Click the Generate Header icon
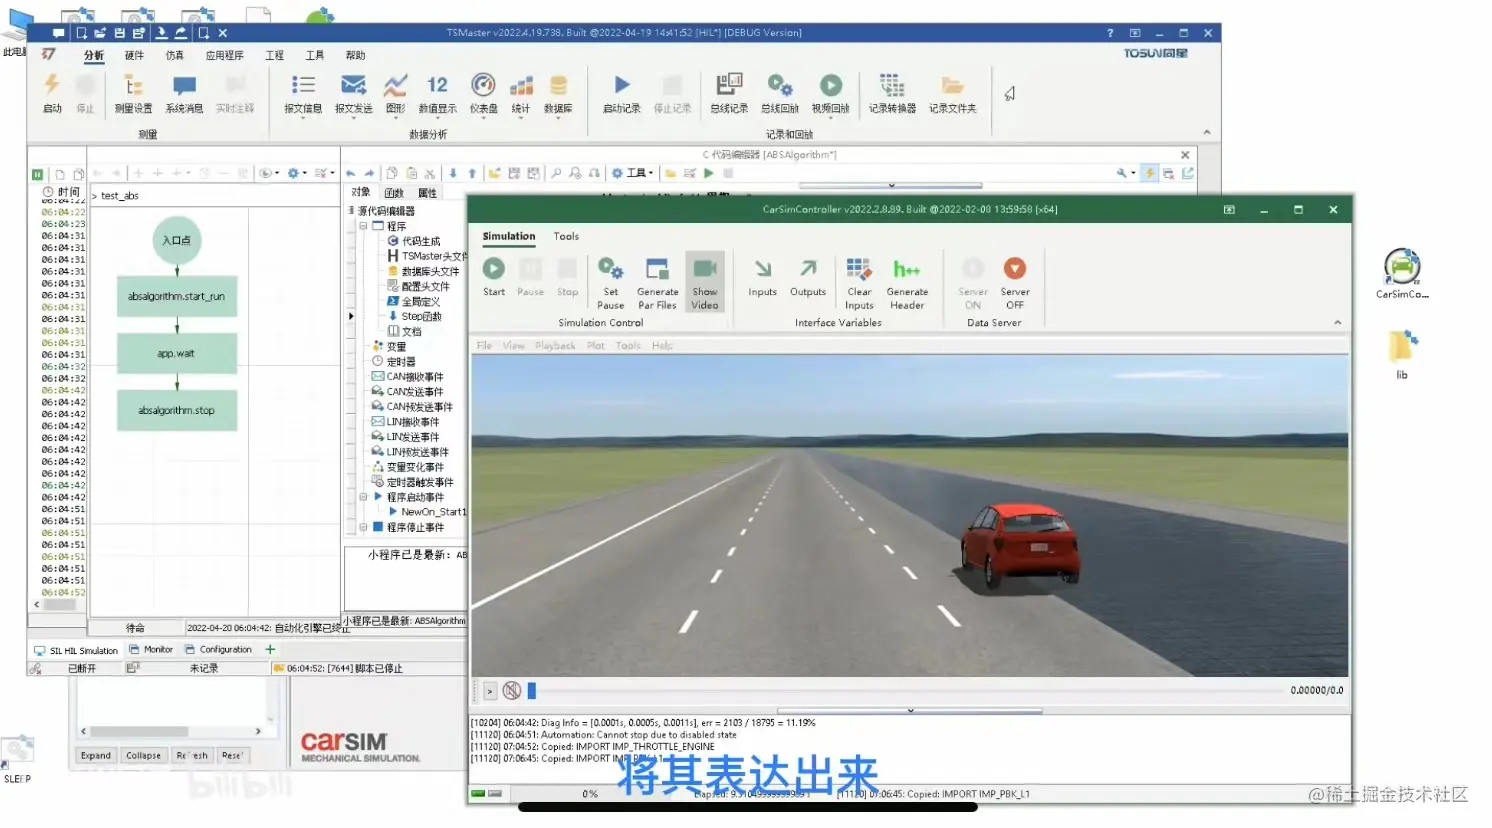The height and width of the screenshot is (828, 1492). [907, 269]
